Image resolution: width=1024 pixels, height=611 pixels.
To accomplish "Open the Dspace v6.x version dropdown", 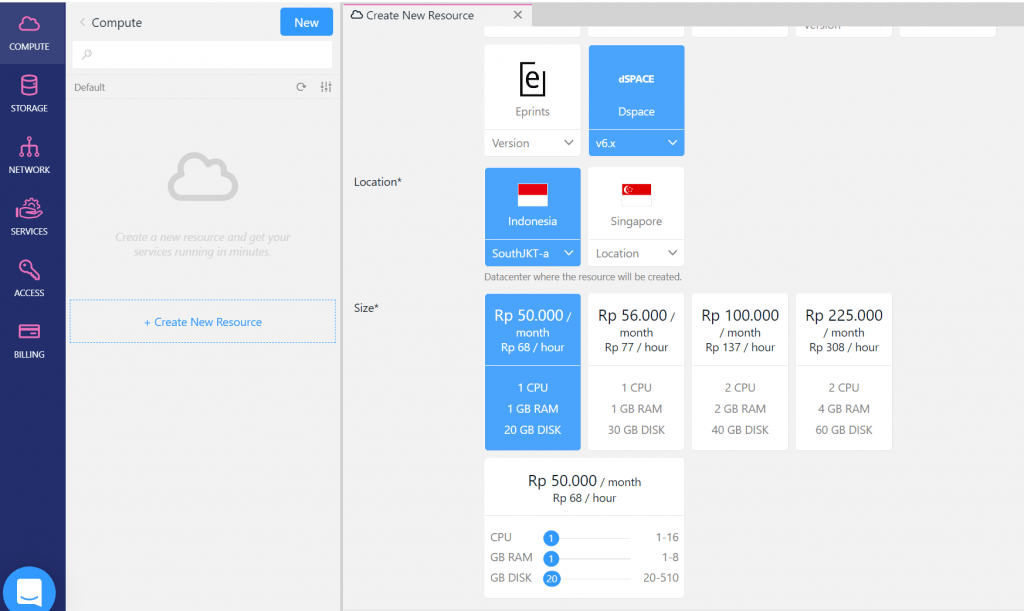I will pyautogui.click(x=636, y=143).
